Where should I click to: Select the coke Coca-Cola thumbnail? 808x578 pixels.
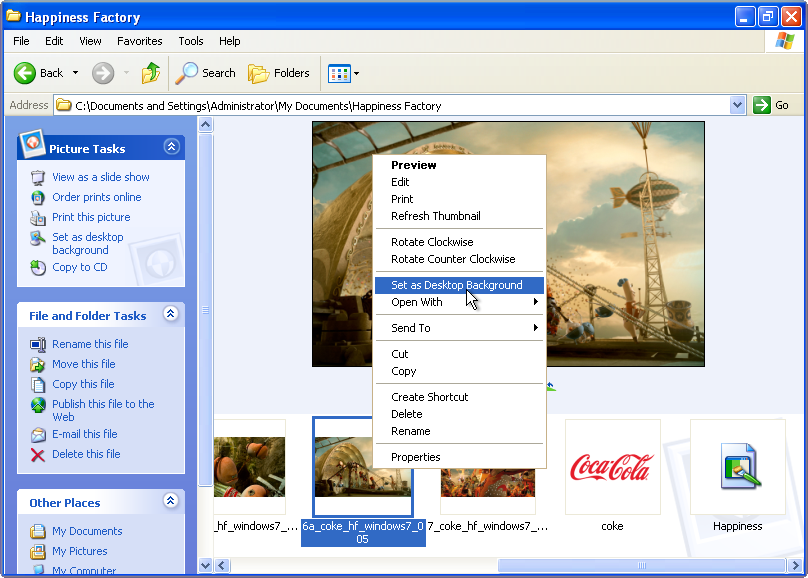[612, 466]
